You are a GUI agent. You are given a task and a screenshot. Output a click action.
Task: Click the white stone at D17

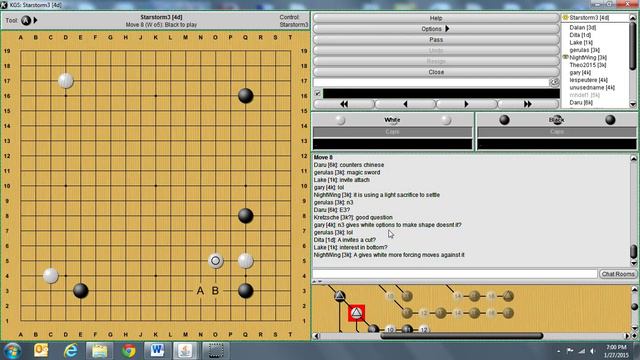tap(66, 81)
